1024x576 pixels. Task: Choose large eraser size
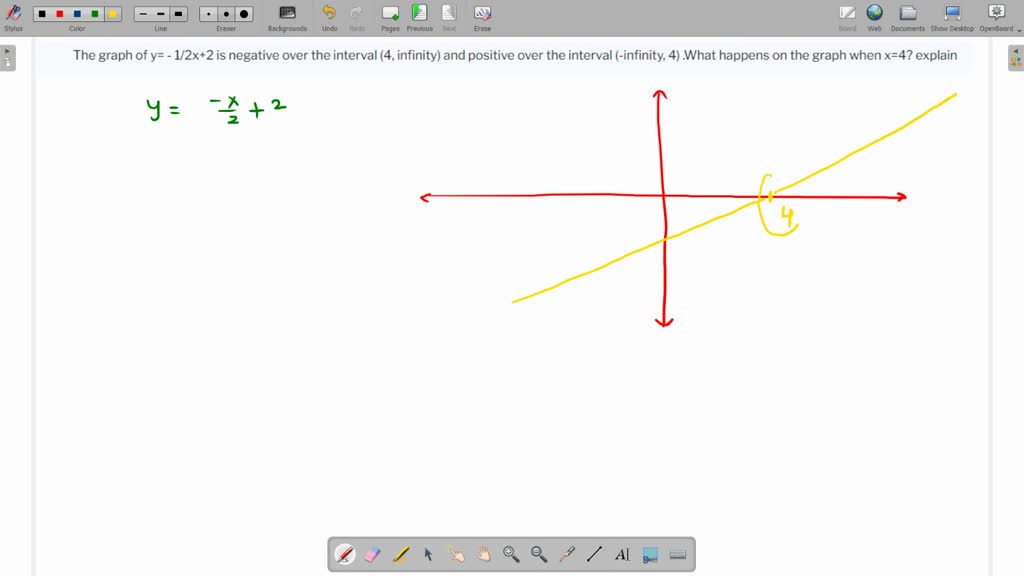[x=244, y=14]
